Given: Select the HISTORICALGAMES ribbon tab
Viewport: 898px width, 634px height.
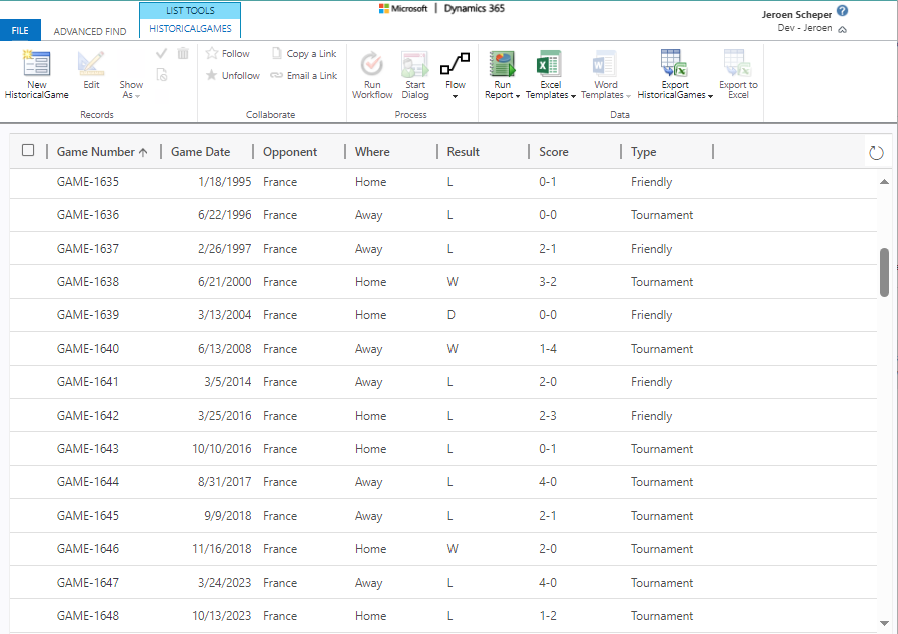Looking at the screenshot, I should coord(190,29).
